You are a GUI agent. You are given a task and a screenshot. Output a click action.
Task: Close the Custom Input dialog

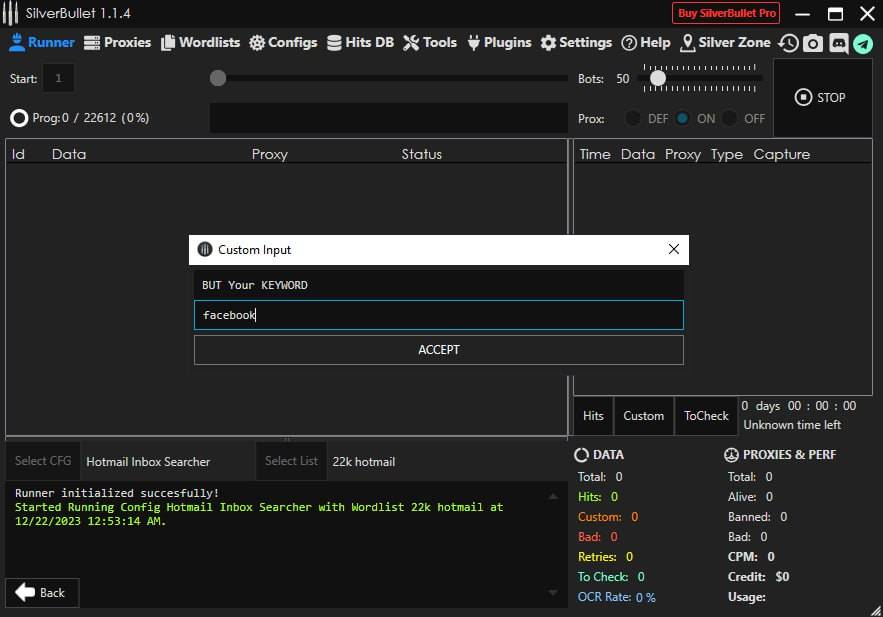coord(674,250)
